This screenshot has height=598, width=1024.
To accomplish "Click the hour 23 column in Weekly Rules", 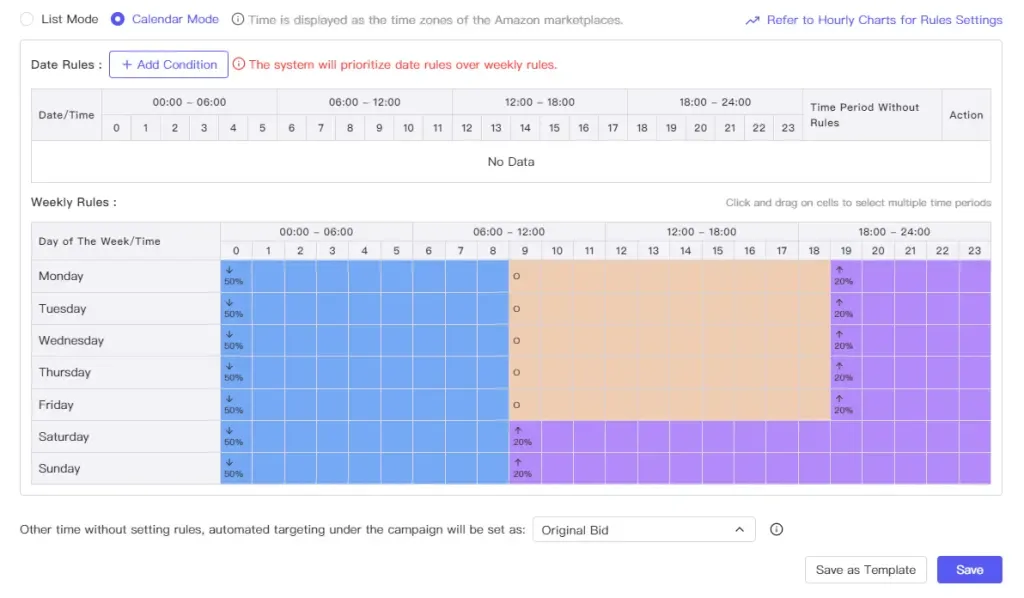I will pyautogui.click(x=974, y=251).
